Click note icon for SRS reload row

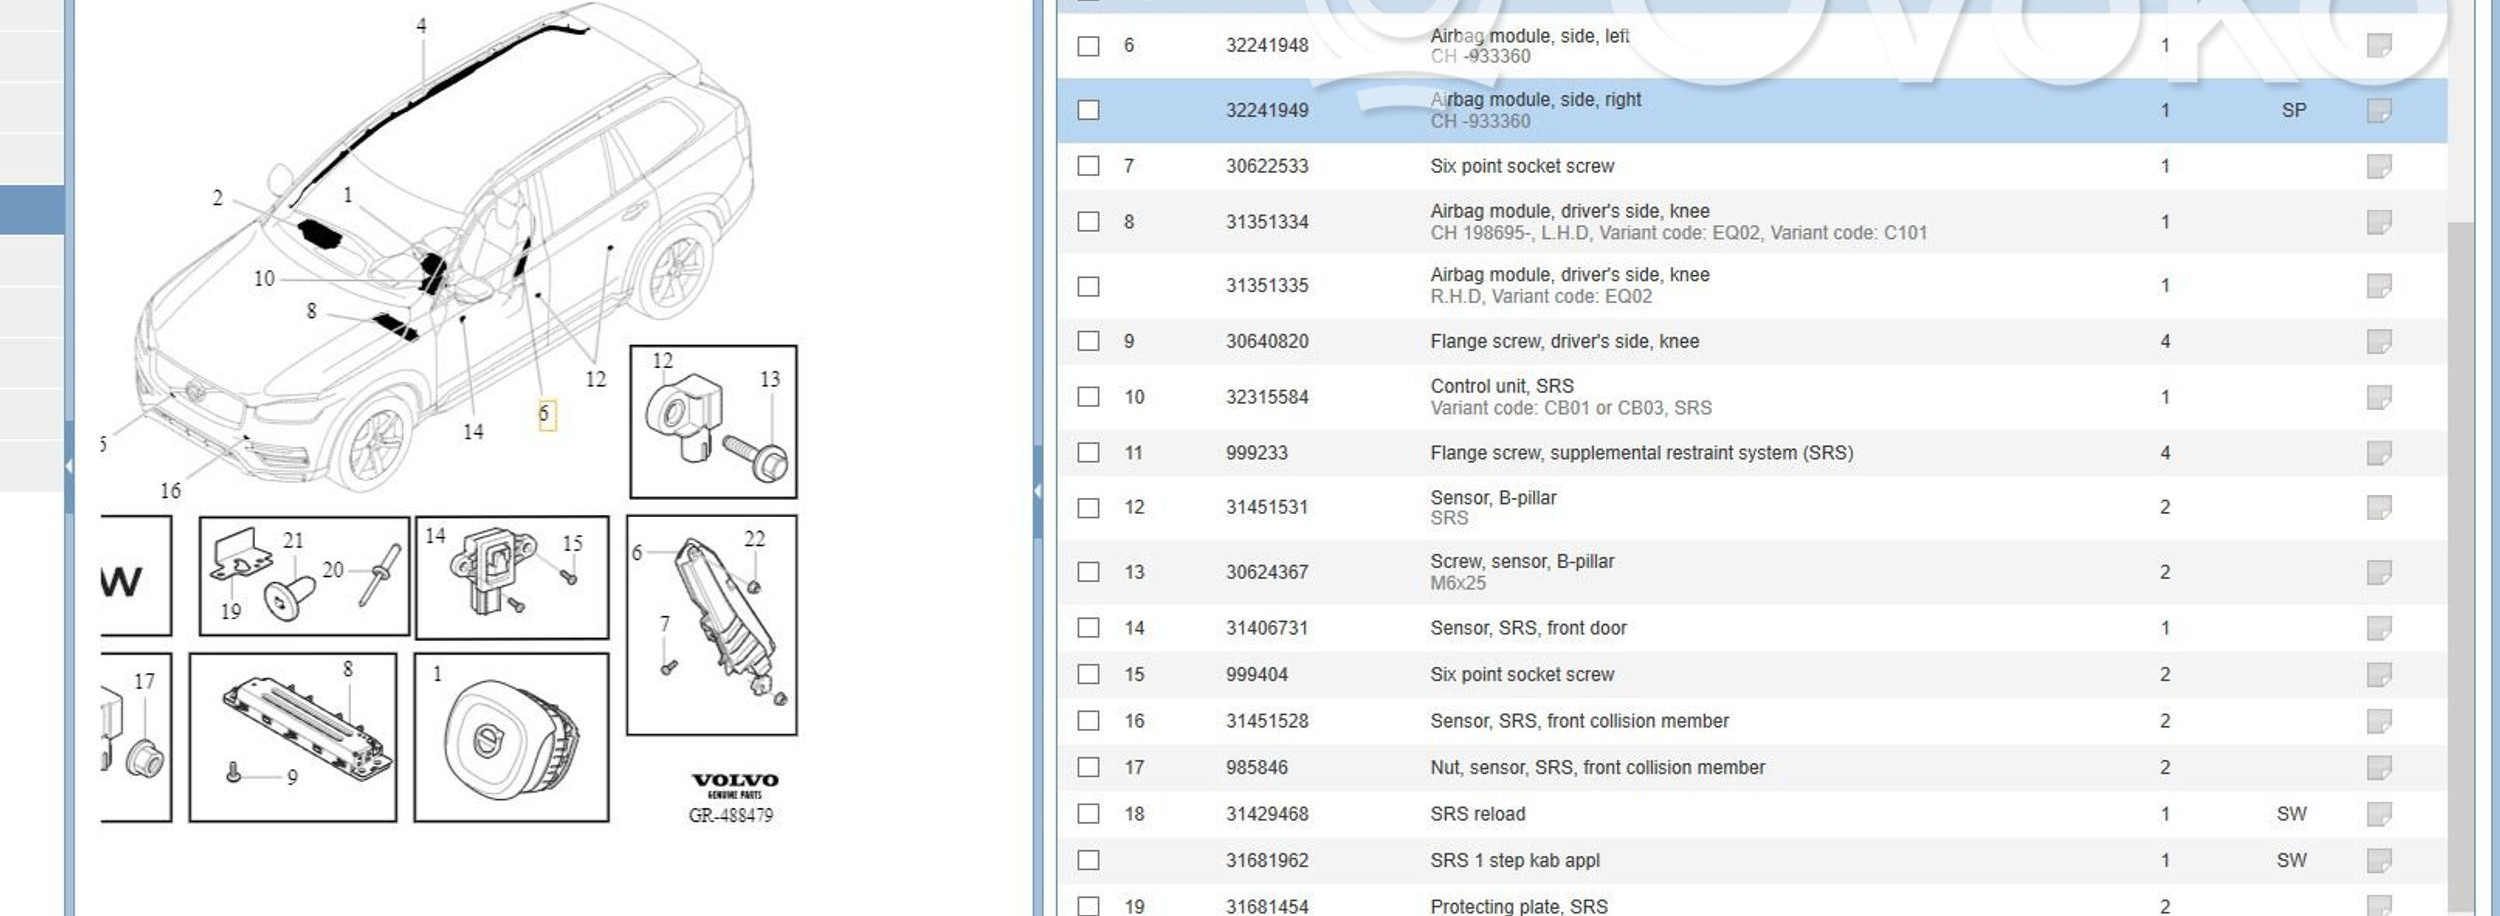point(2378,814)
